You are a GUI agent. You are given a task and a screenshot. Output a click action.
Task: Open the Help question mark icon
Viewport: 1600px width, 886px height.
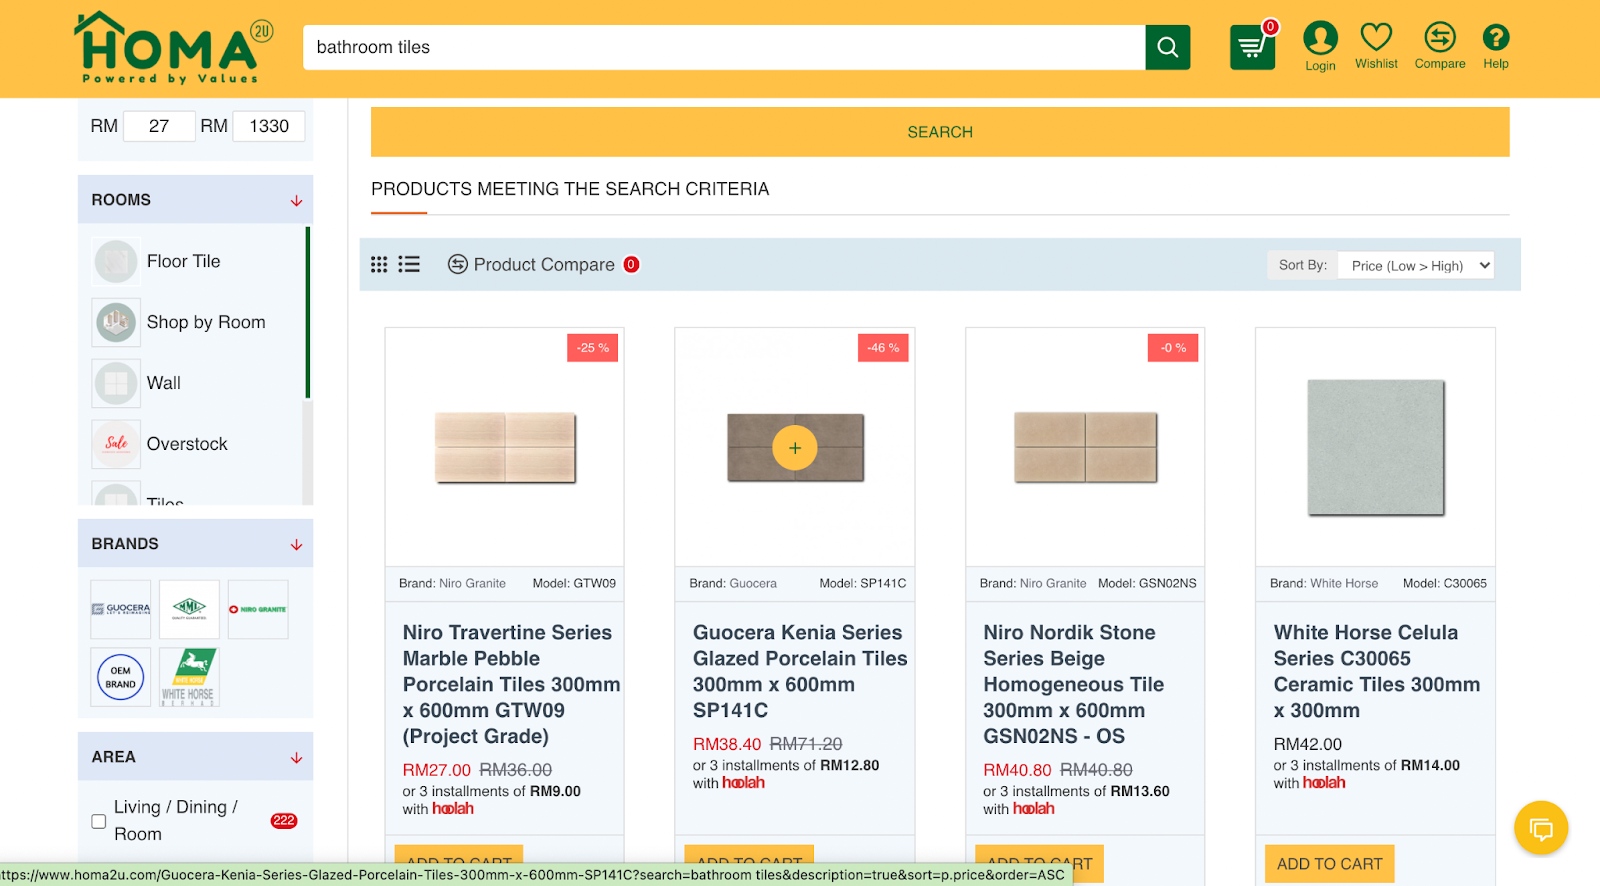pyautogui.click(x=1496, y=37)
